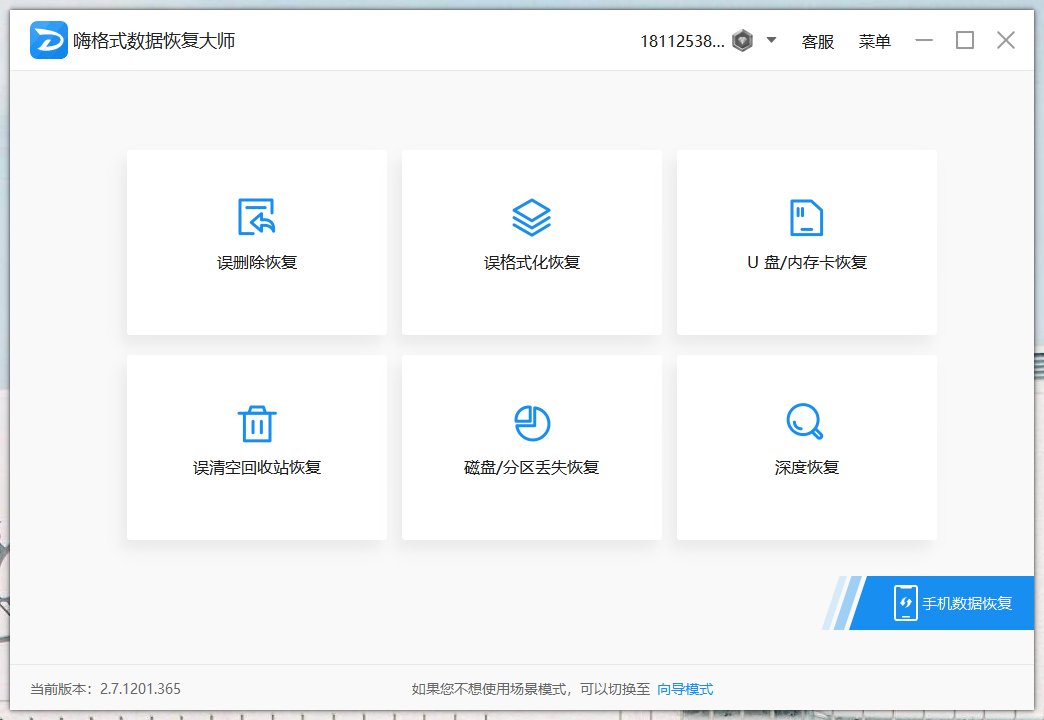Open the 深度恢复 recovery mode card
The height and width of the screenshot is (720, 1044).
[x=806, y=447]
